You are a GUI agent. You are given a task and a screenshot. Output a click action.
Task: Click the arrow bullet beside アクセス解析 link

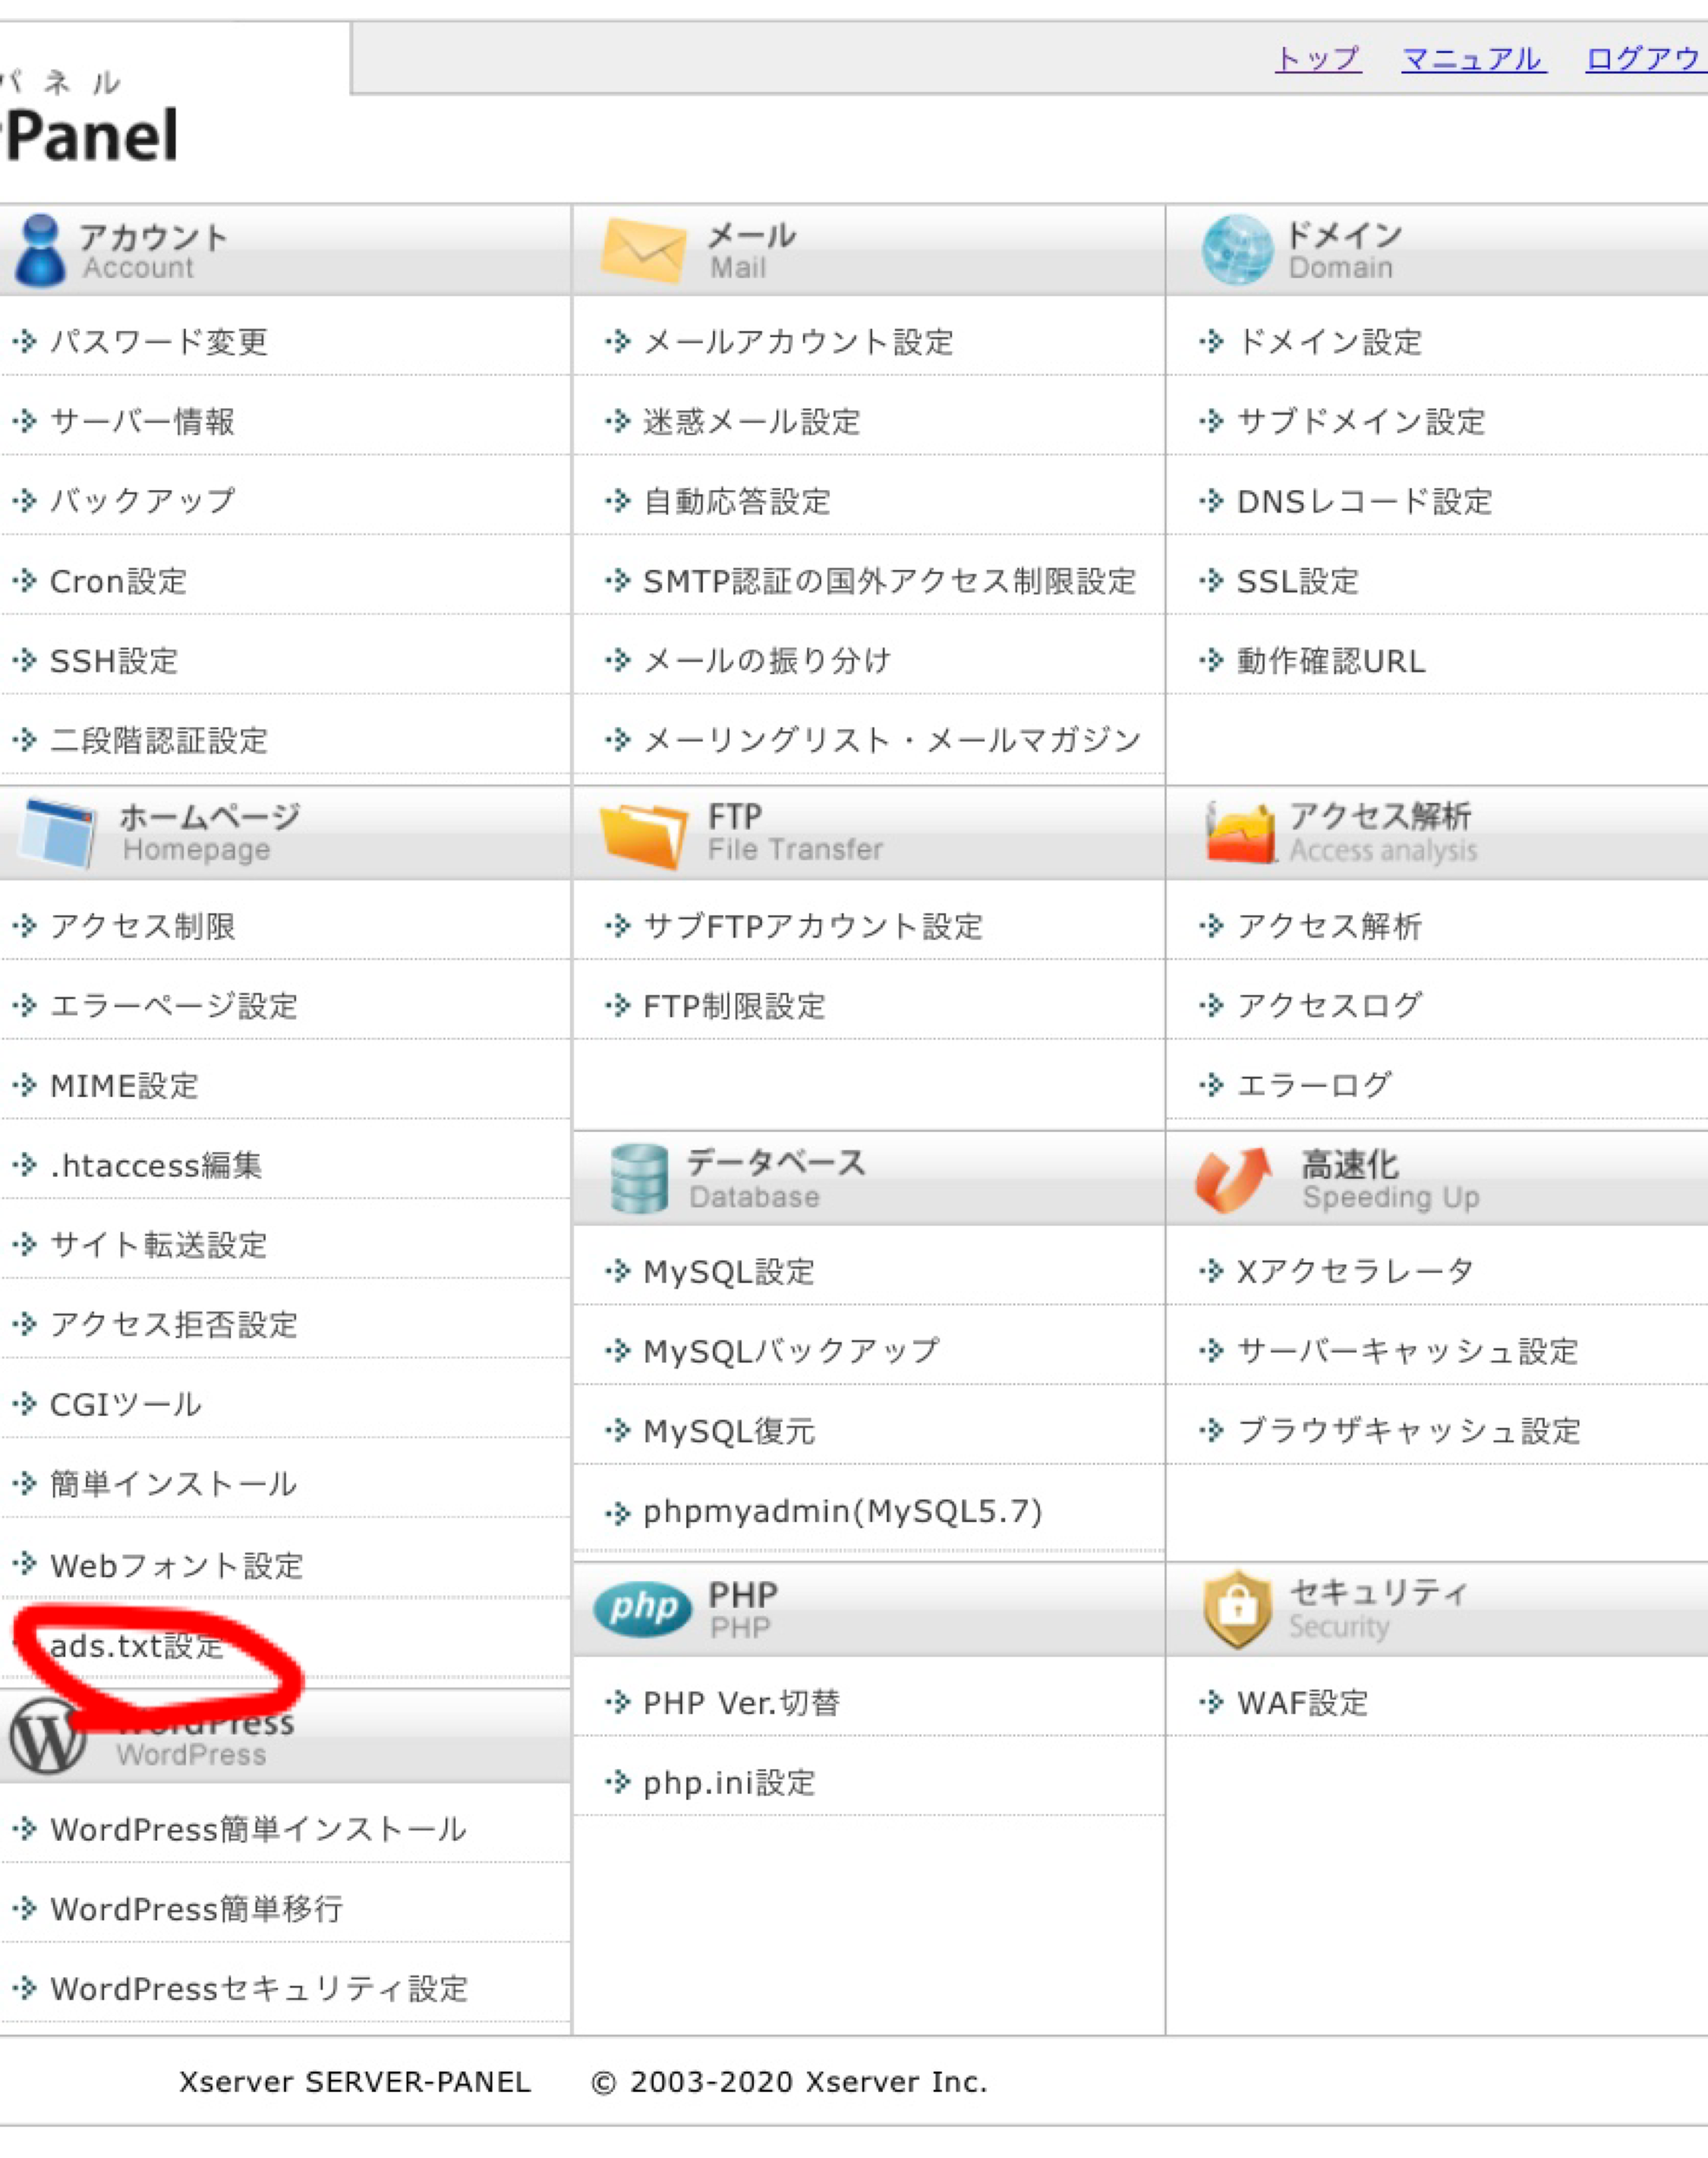1211,925
